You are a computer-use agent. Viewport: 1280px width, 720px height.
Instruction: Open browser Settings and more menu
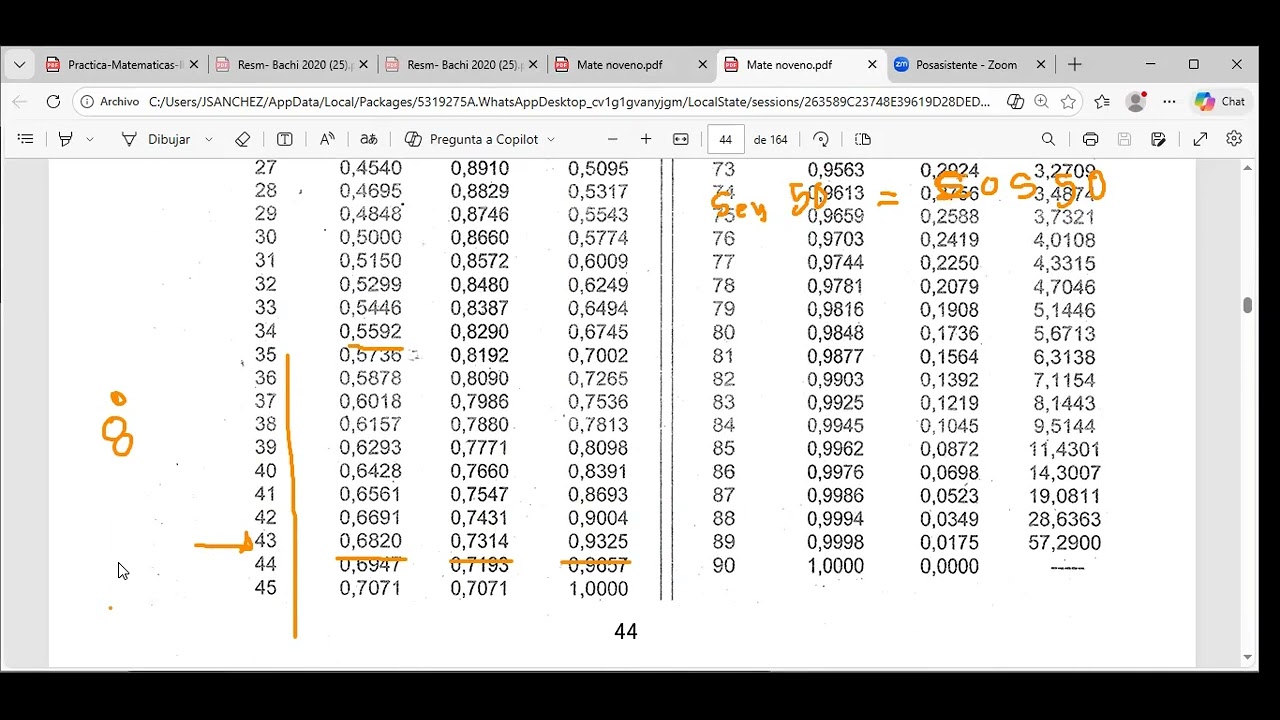click(1169, 101)
